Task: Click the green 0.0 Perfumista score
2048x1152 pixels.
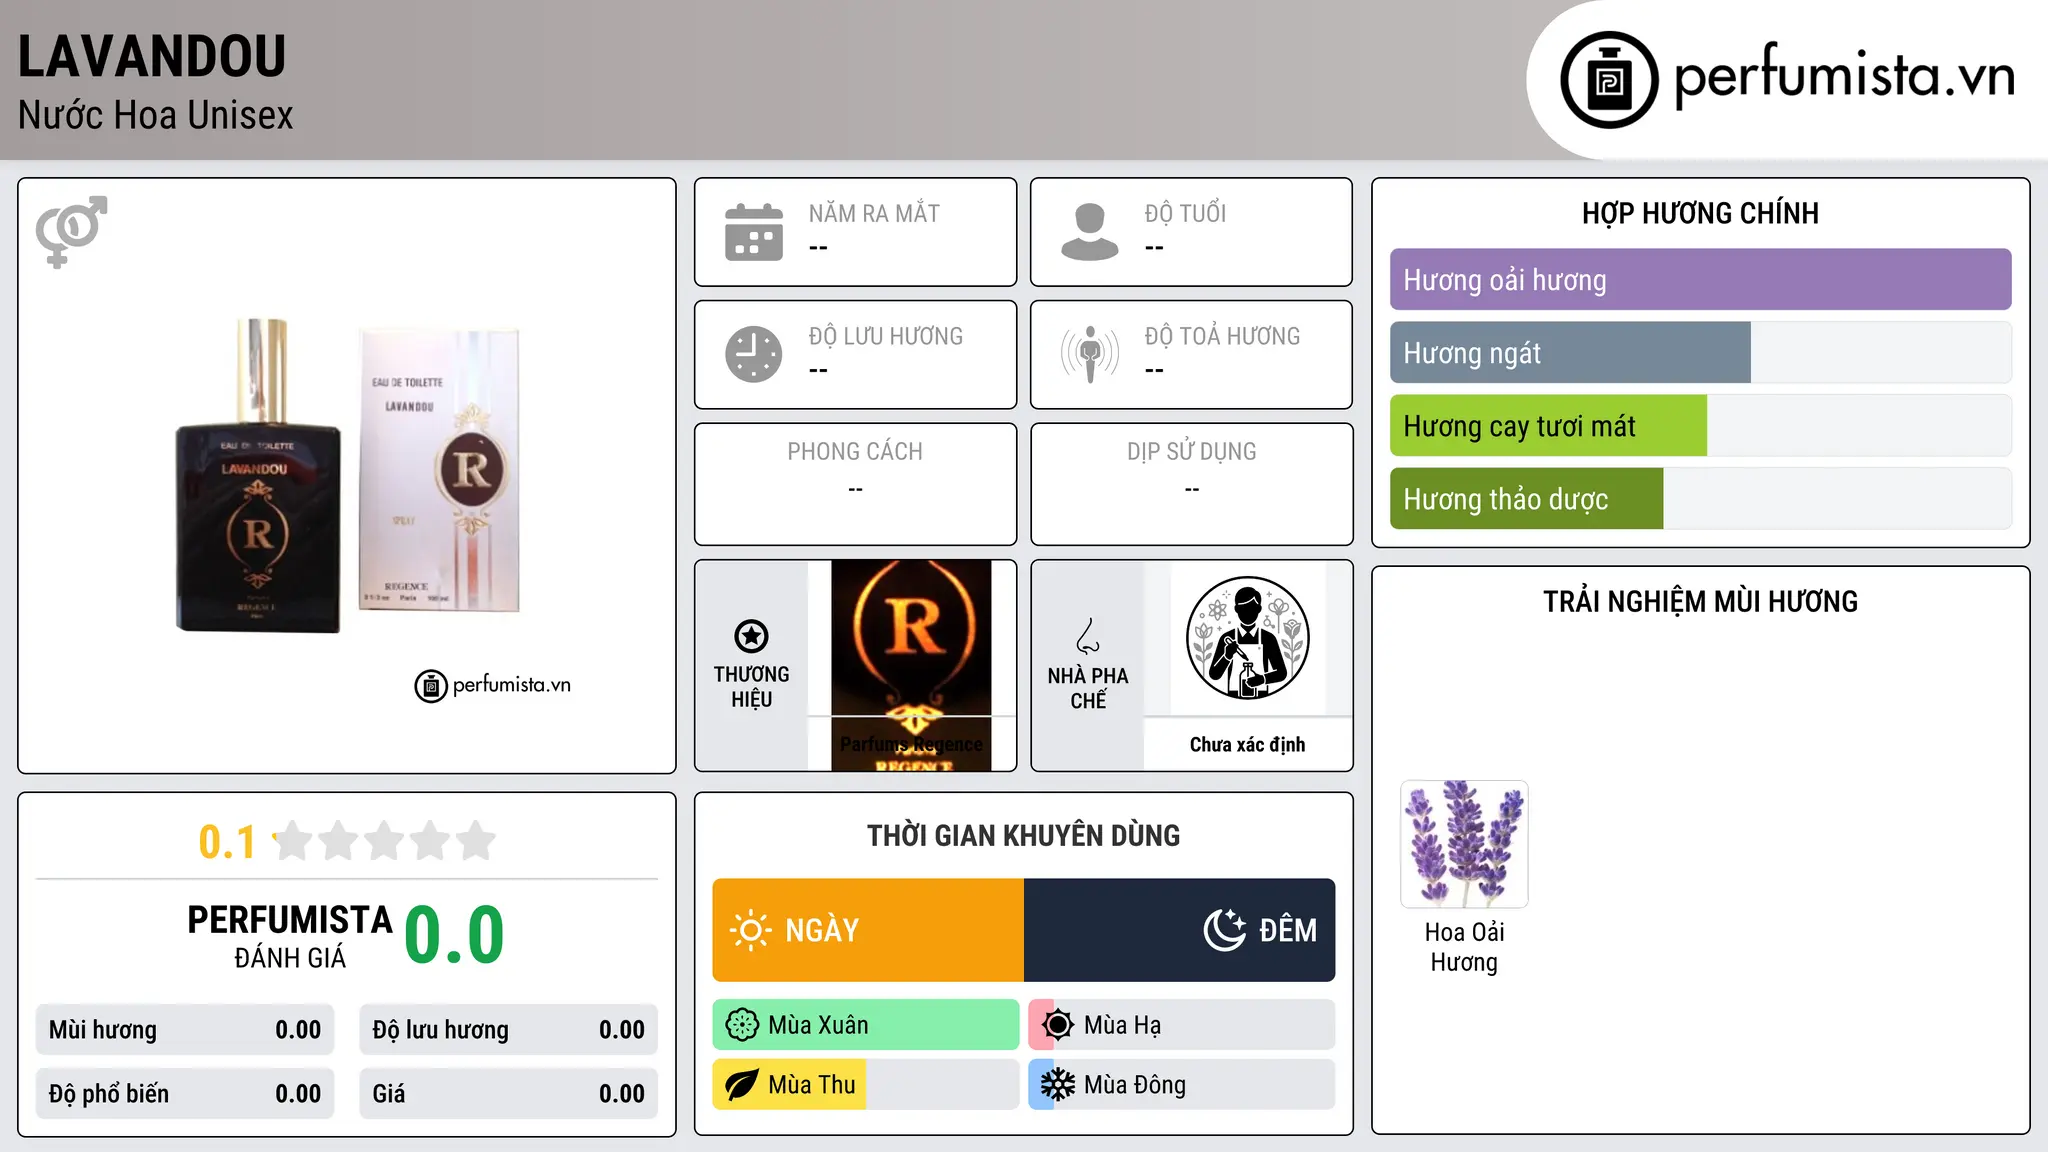Action: 454,936
